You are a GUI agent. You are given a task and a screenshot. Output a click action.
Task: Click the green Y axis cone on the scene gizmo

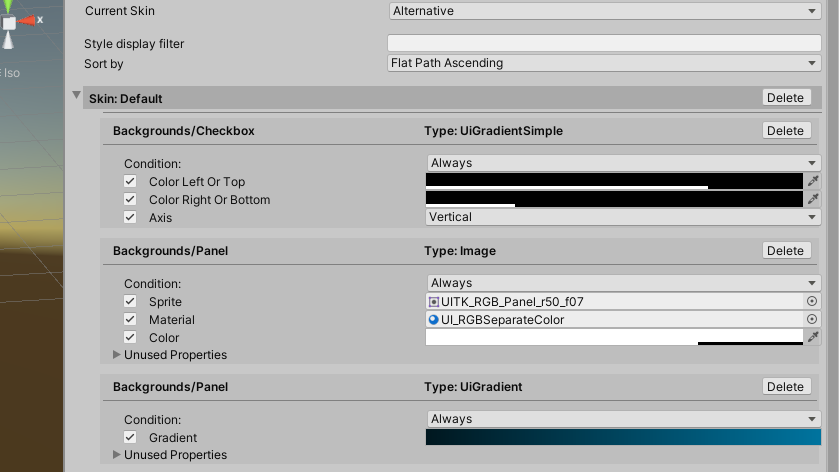pyautogui.click(x=9, y=4)
